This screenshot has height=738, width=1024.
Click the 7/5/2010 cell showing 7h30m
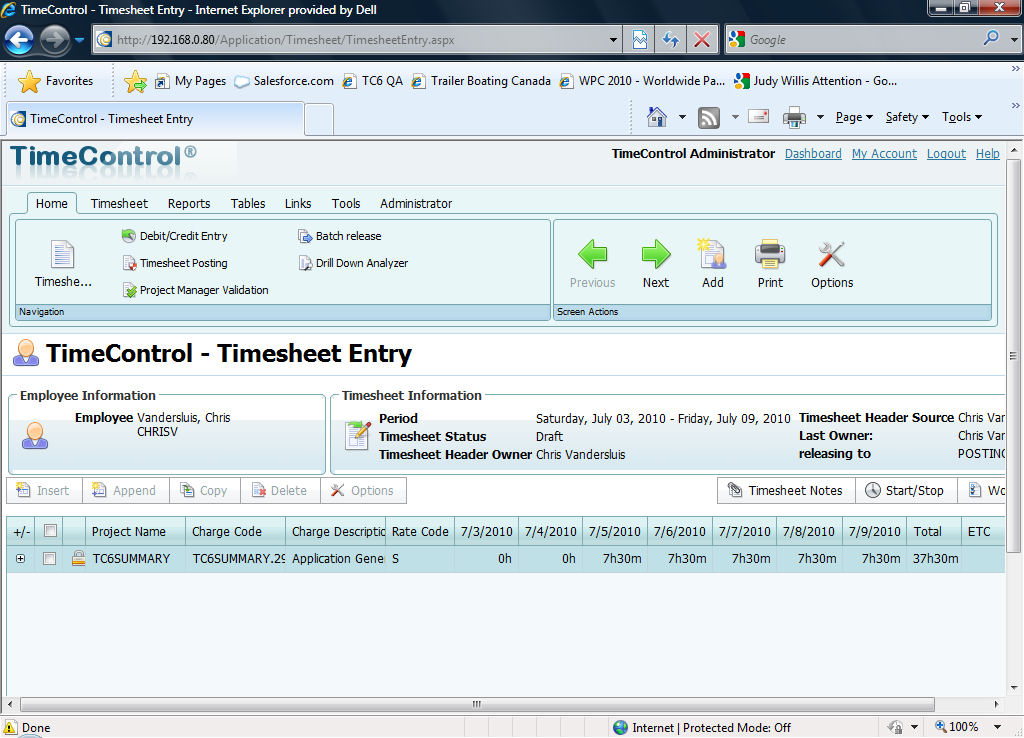[615, 558]
